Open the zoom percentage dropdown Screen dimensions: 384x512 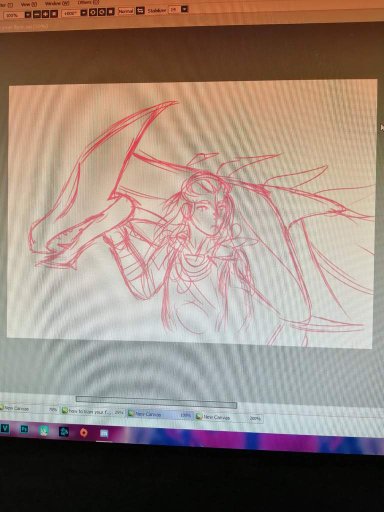pos(28,15)
